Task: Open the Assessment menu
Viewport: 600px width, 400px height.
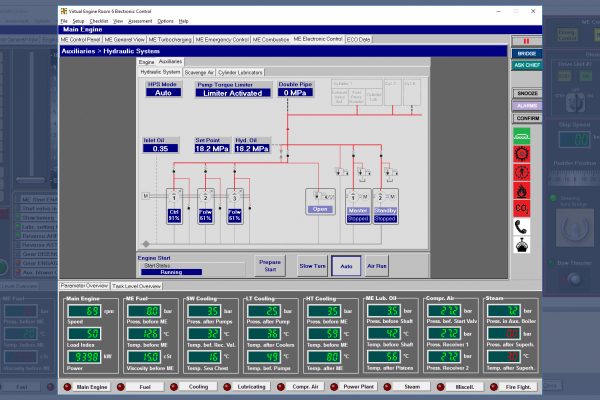Action: click(139, 20)
